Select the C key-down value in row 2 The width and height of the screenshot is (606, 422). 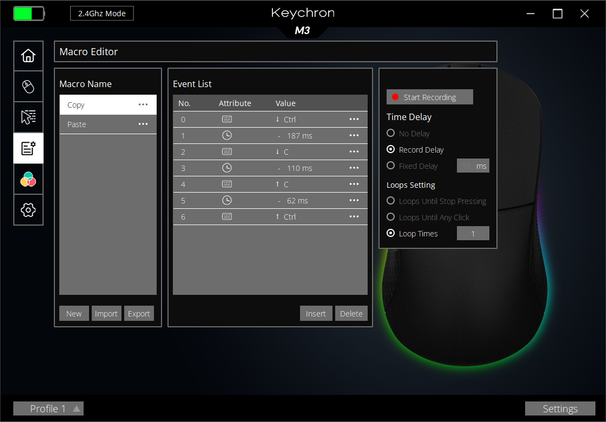[x=282, y=152]
